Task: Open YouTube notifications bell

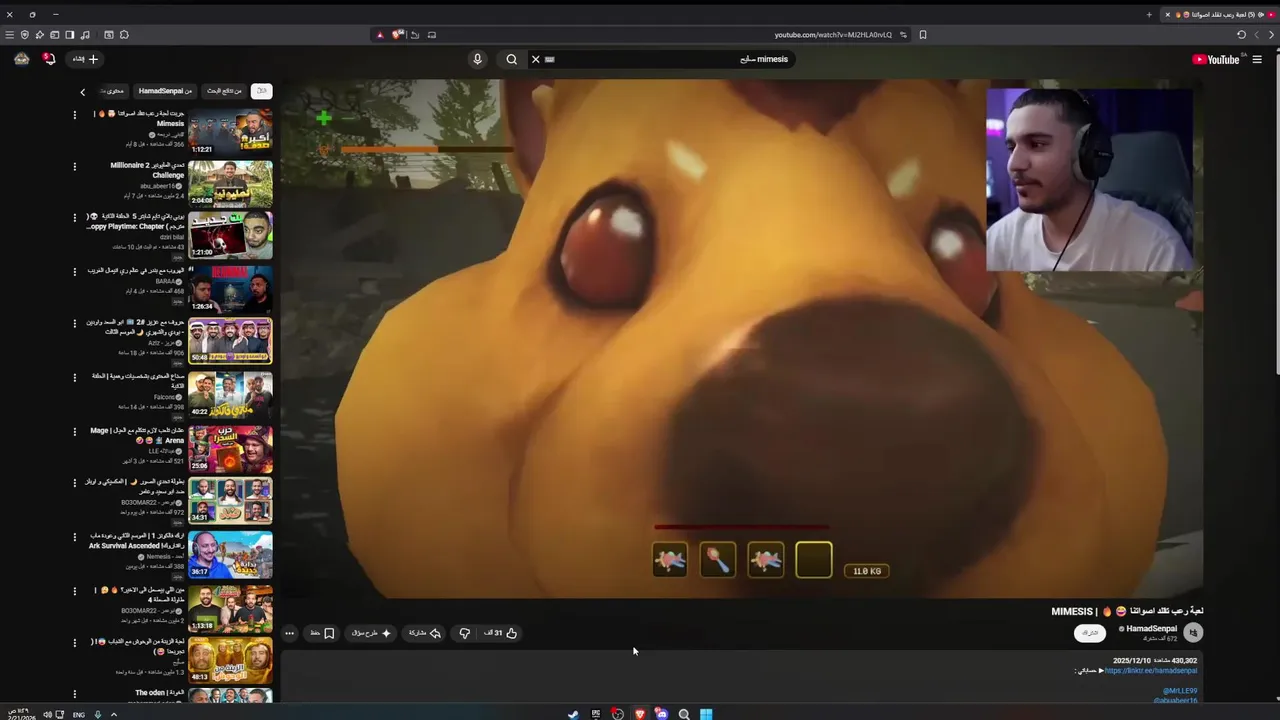Action: point(48,59)
